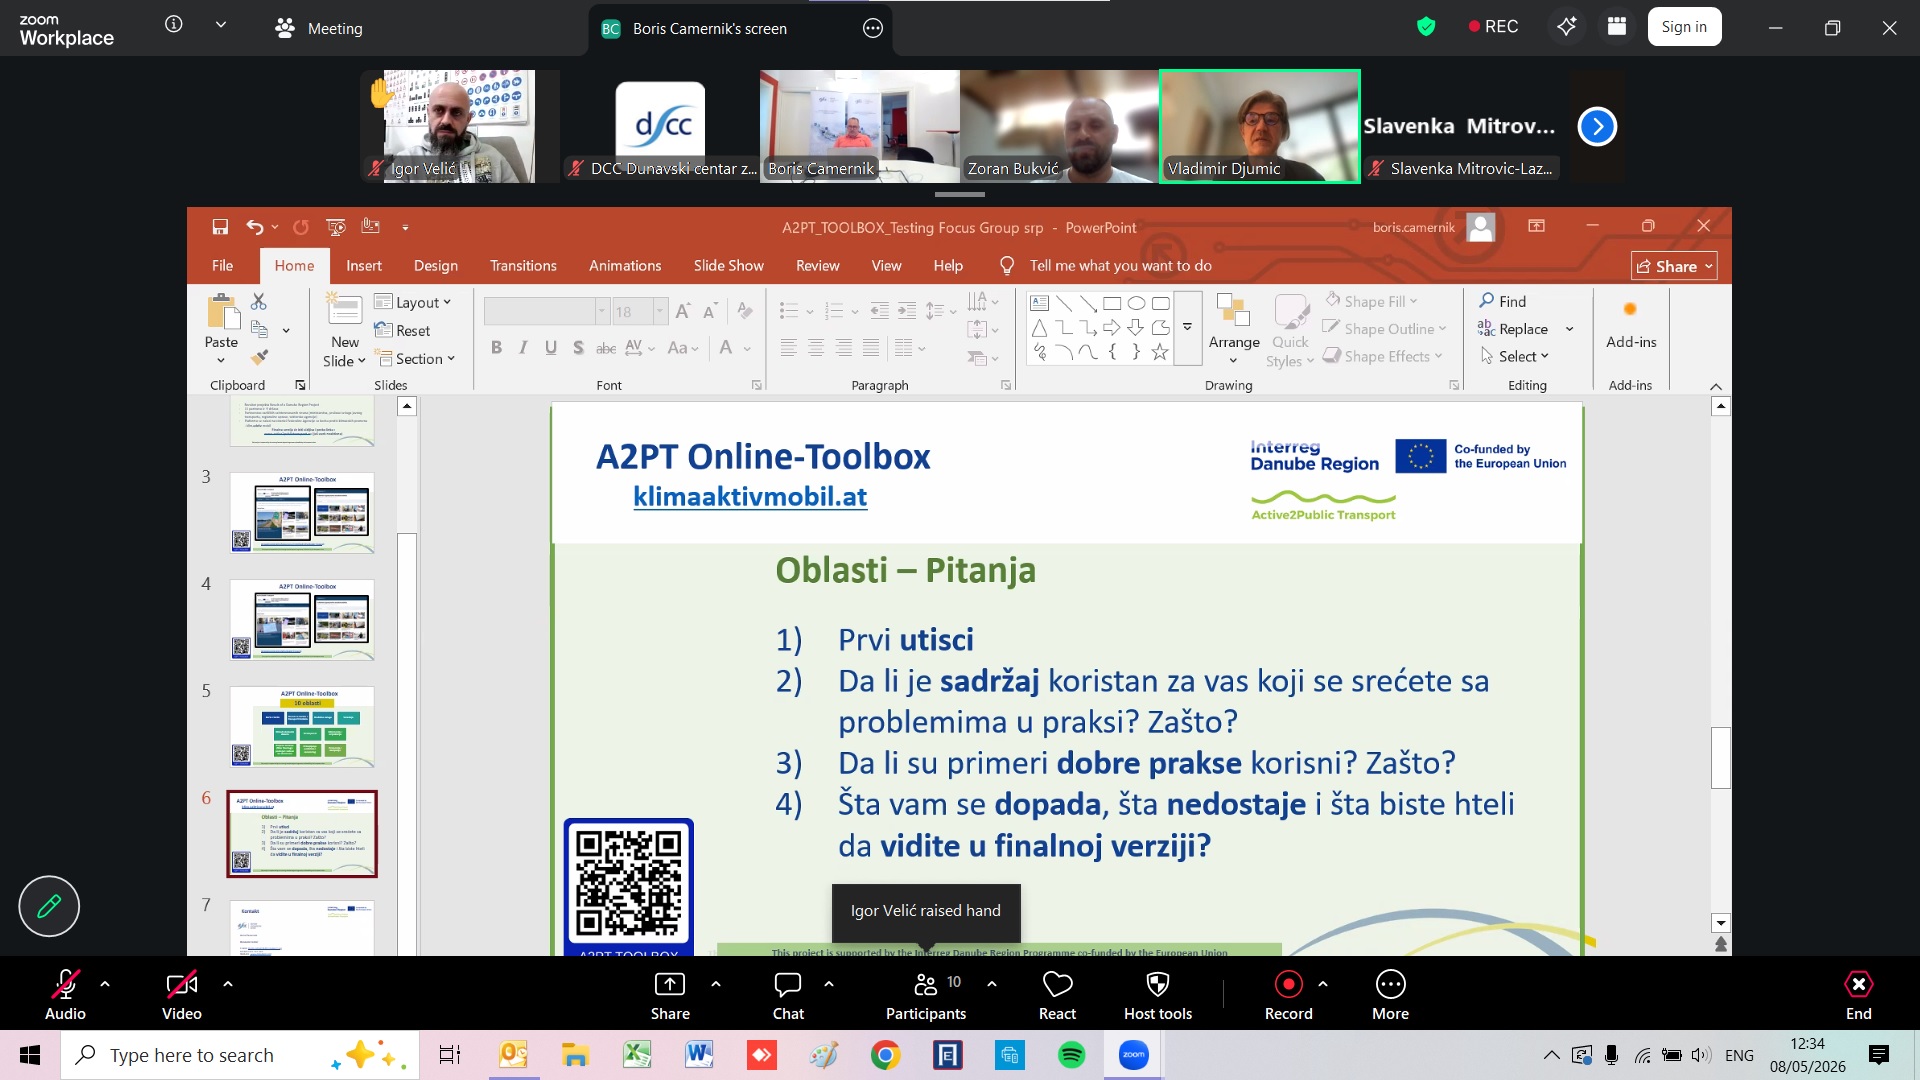Click the PowerPoint Share button
The width and height of the screenshot is (1920, 1080).
coord(1674,266)
